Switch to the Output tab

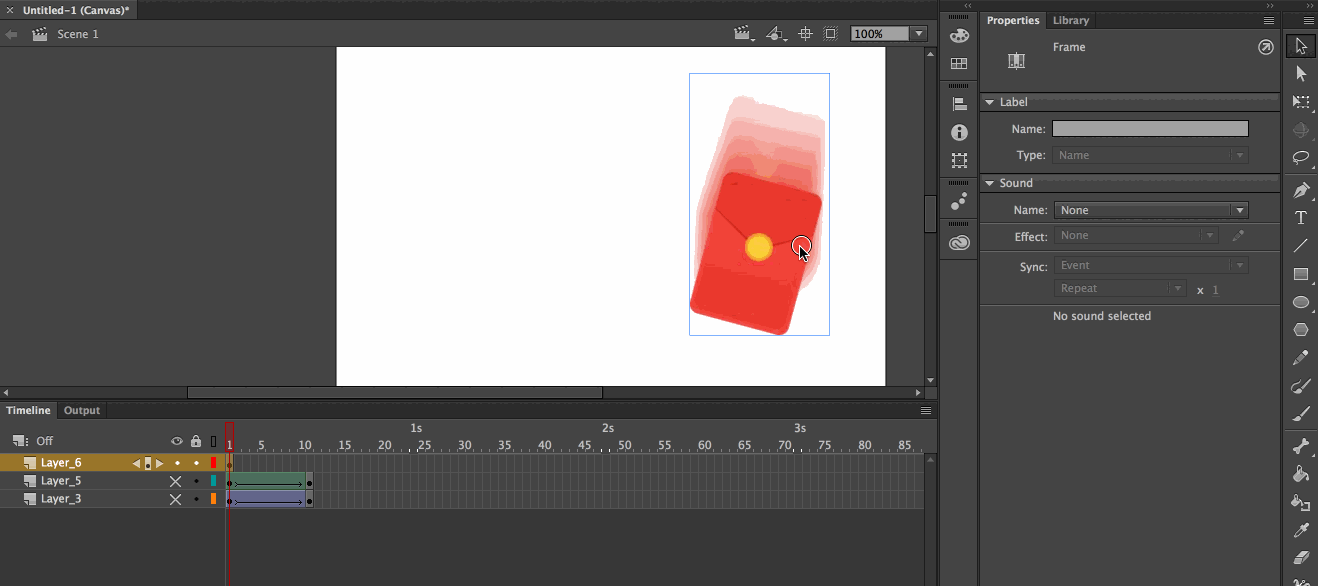pyautogui.click(x=82, y=410)
